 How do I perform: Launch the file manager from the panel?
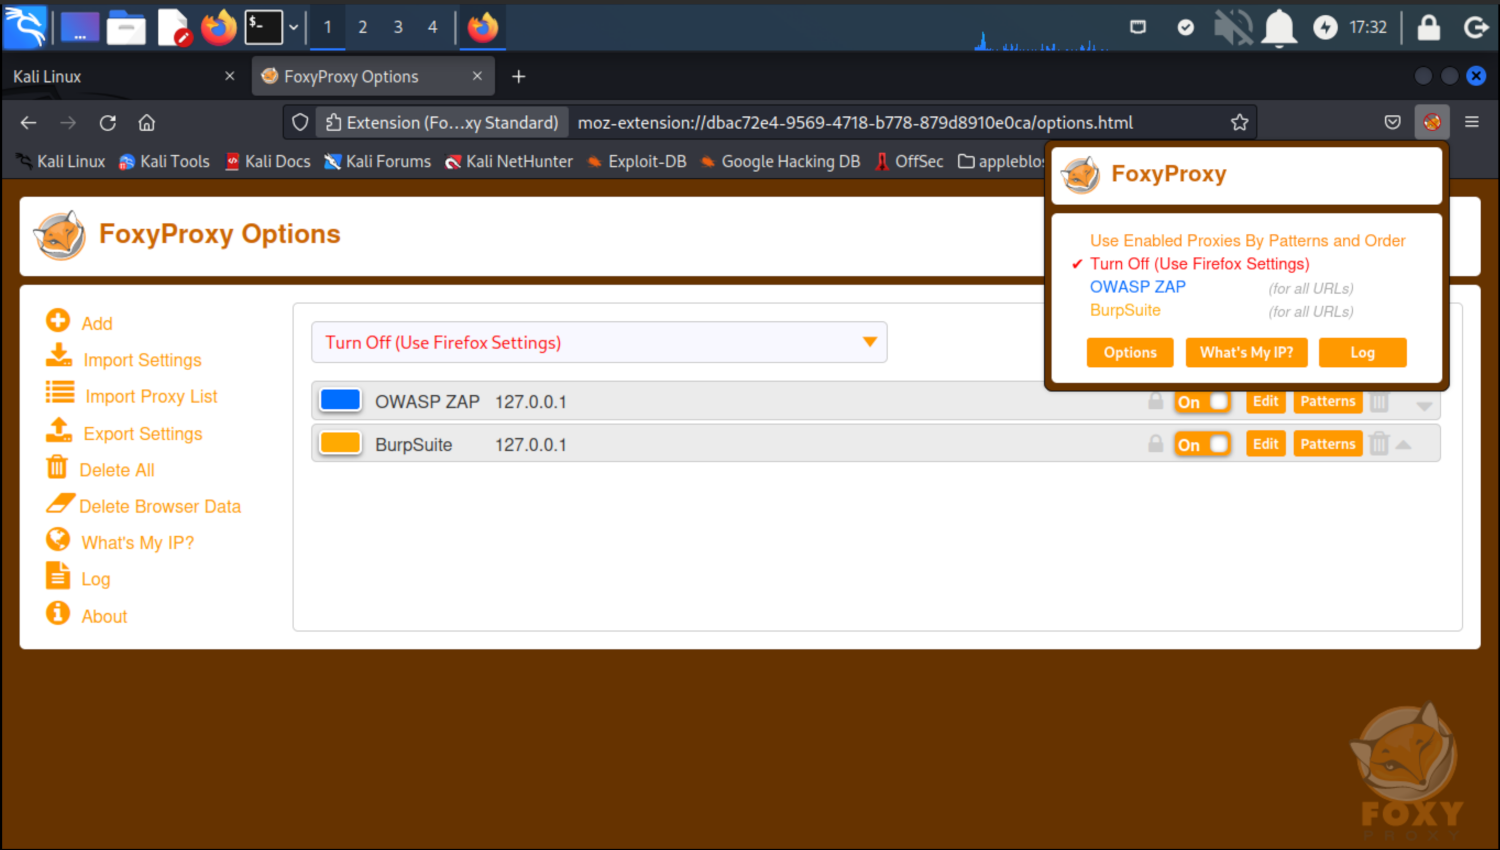[x=127, y=27]
